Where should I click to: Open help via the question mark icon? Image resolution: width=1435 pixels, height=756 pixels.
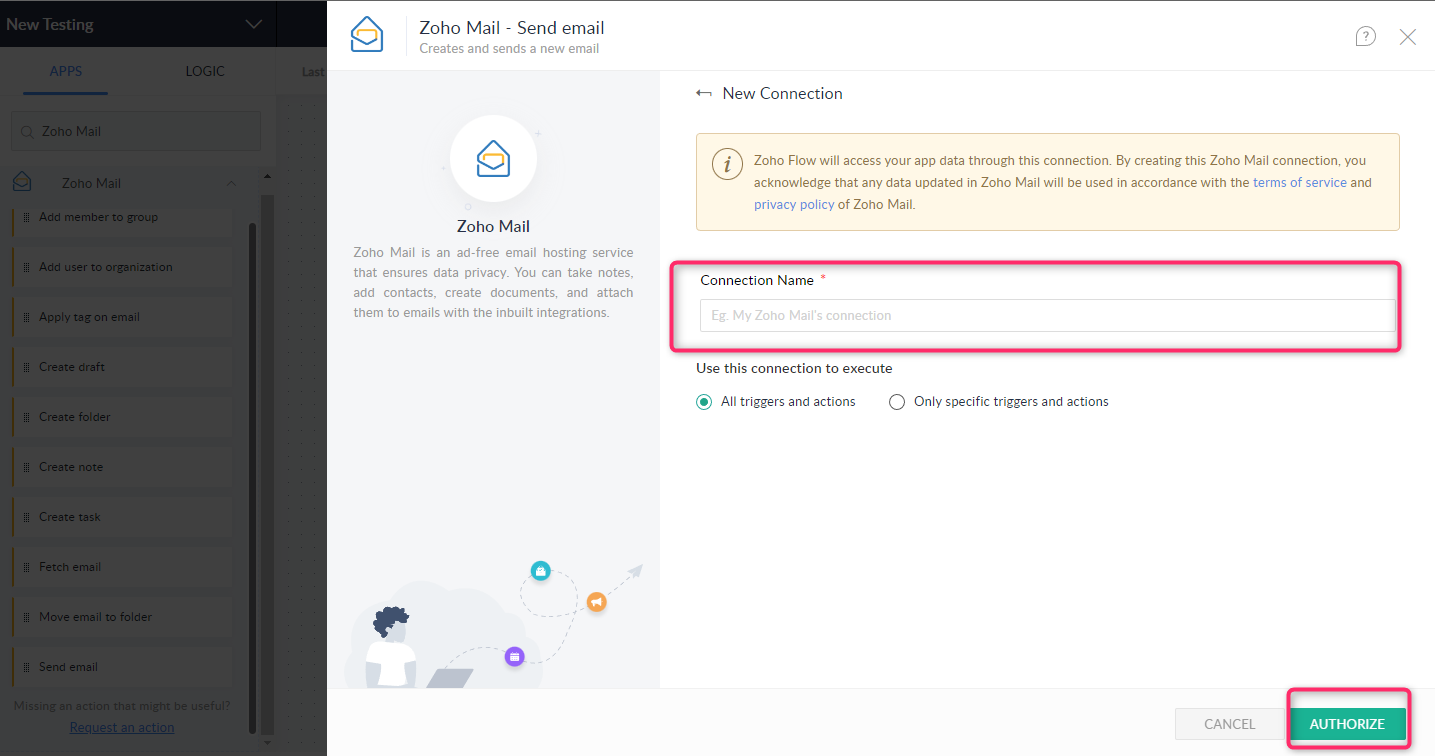coord(1365,36)
